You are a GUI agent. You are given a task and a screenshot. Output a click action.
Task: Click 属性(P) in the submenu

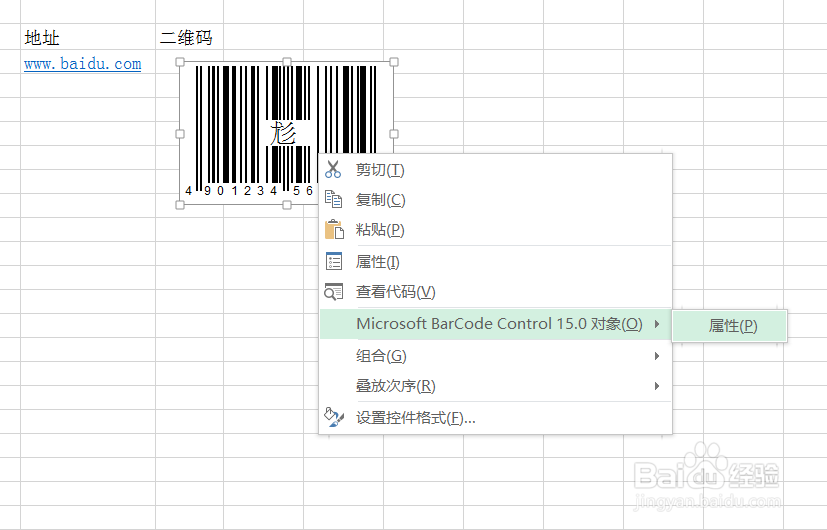tap(730, 326)
